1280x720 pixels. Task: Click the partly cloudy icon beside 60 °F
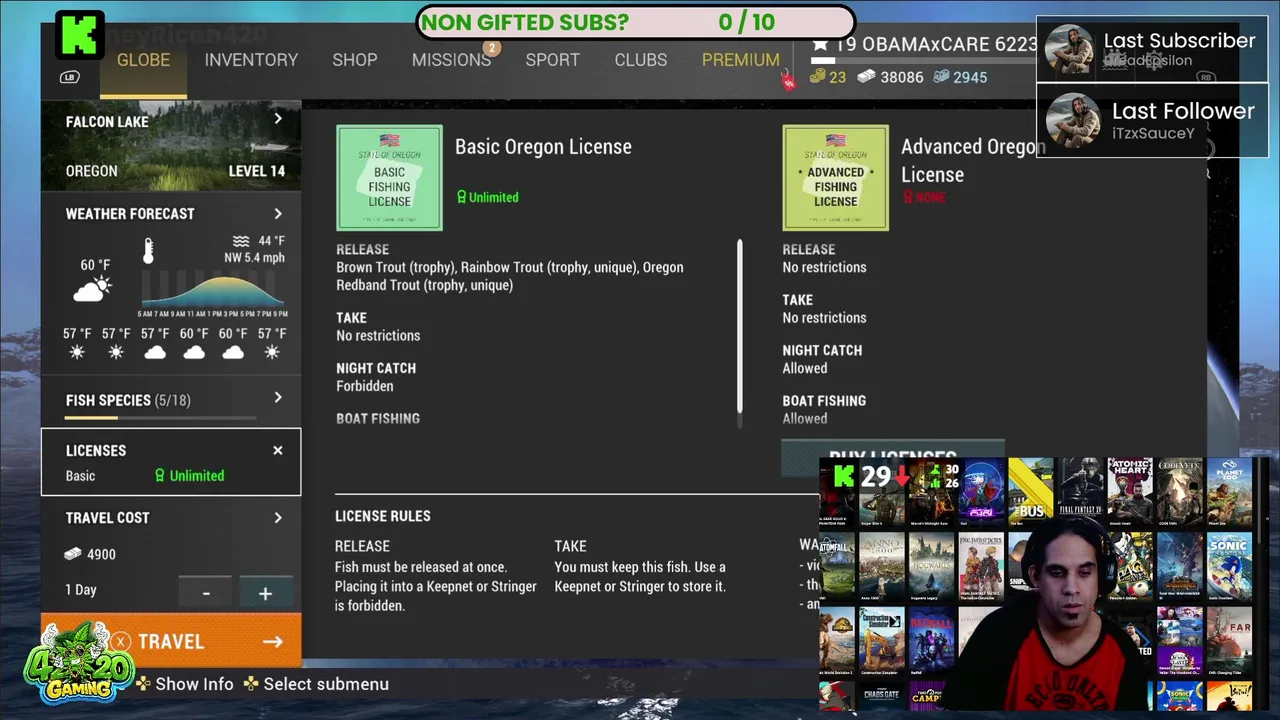click(x=92, y=291)
